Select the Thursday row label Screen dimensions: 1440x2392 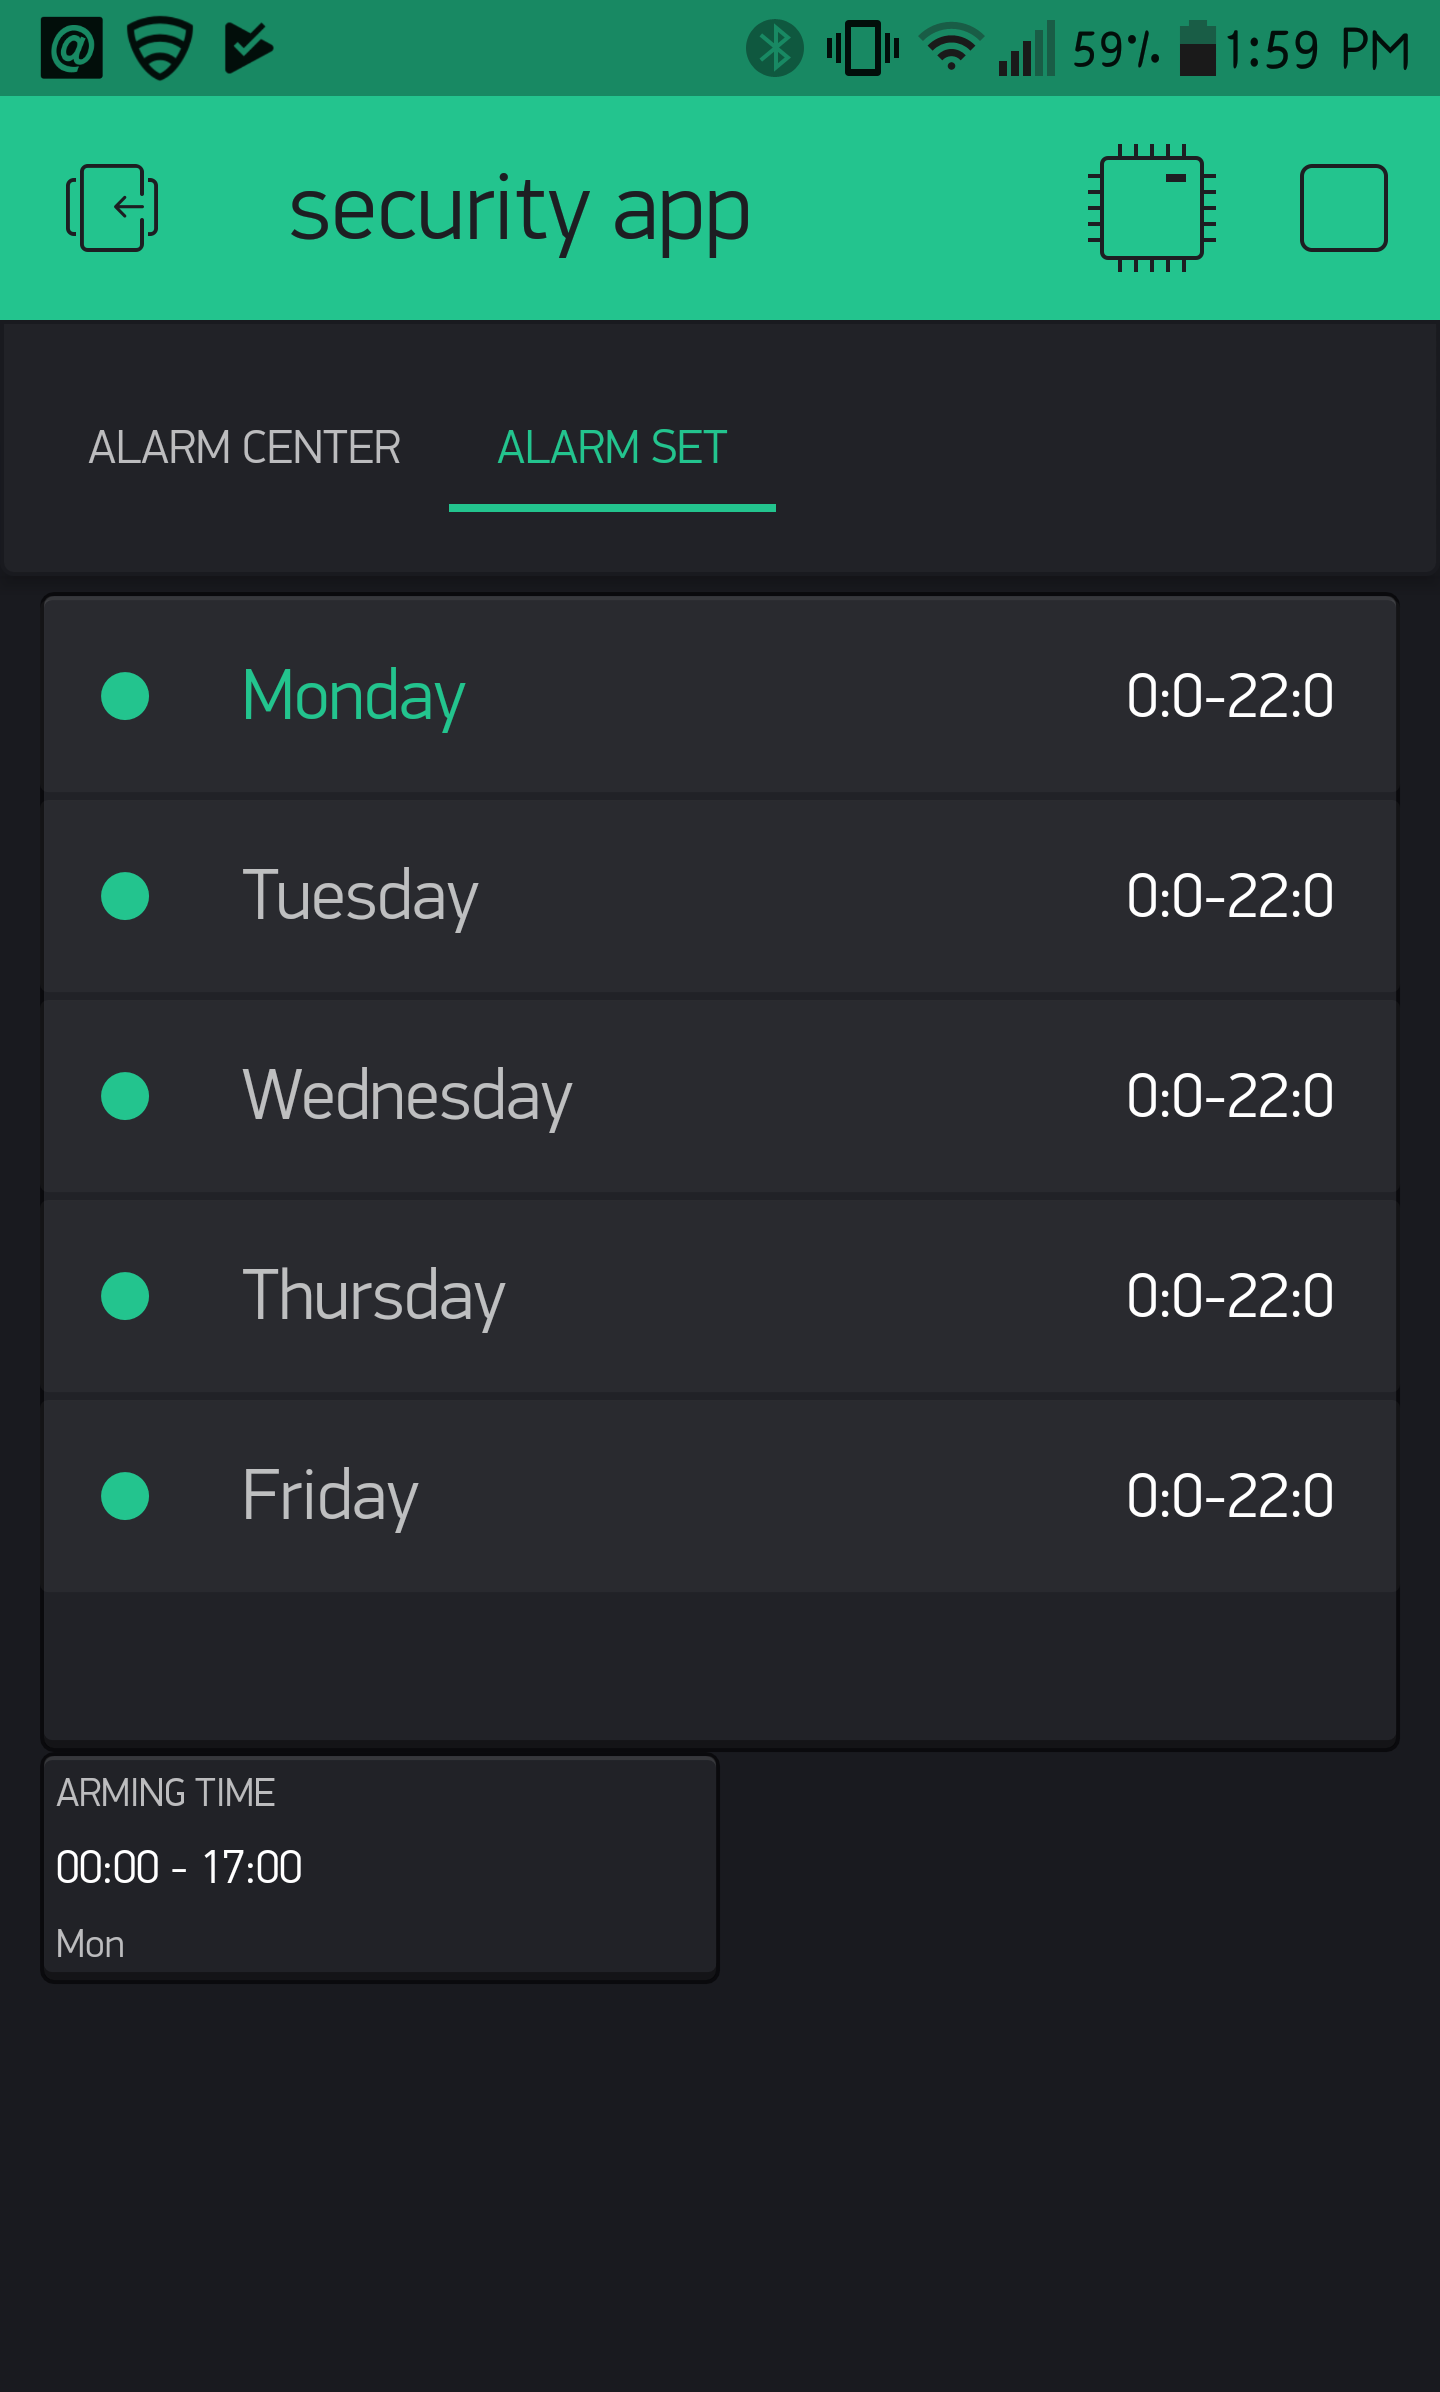tap(374, 1296)
